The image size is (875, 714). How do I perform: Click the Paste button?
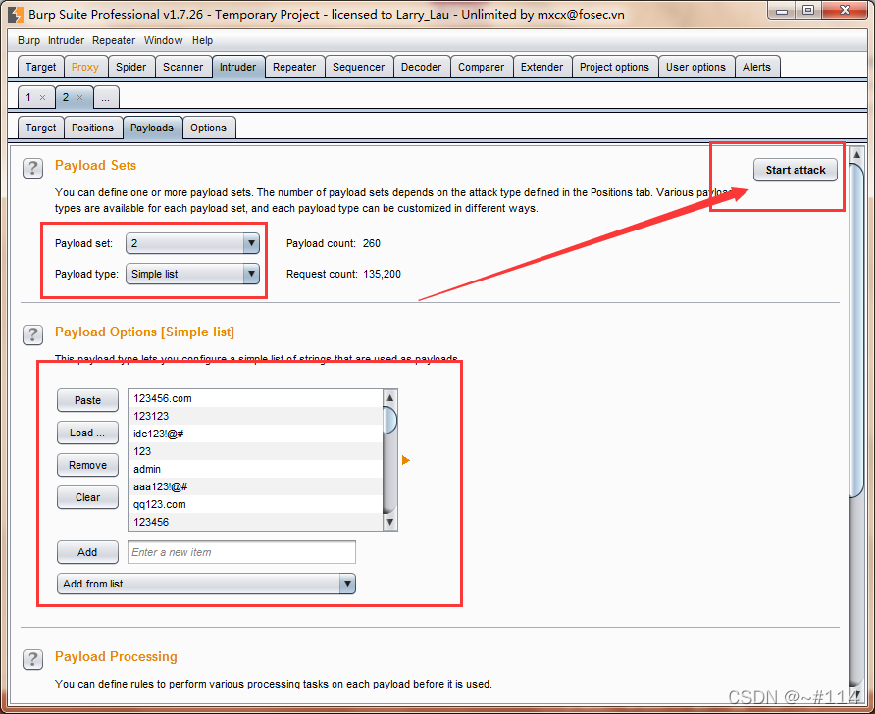pyautogui.click(x=88, y=400)
